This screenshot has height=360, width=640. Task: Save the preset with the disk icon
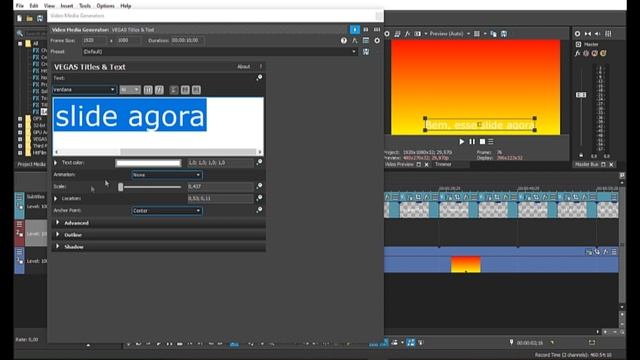(x=366, y=52)
